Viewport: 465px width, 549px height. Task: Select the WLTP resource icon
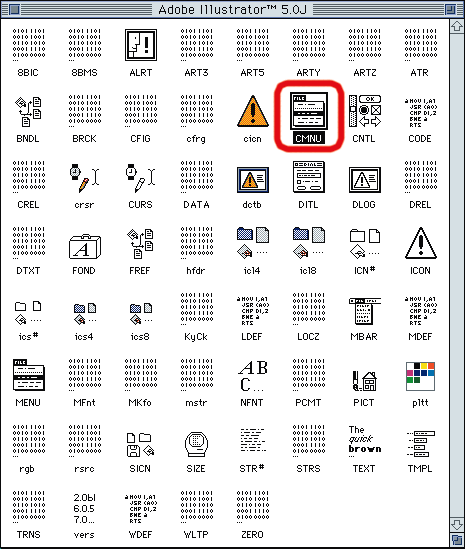pos(197,507)
